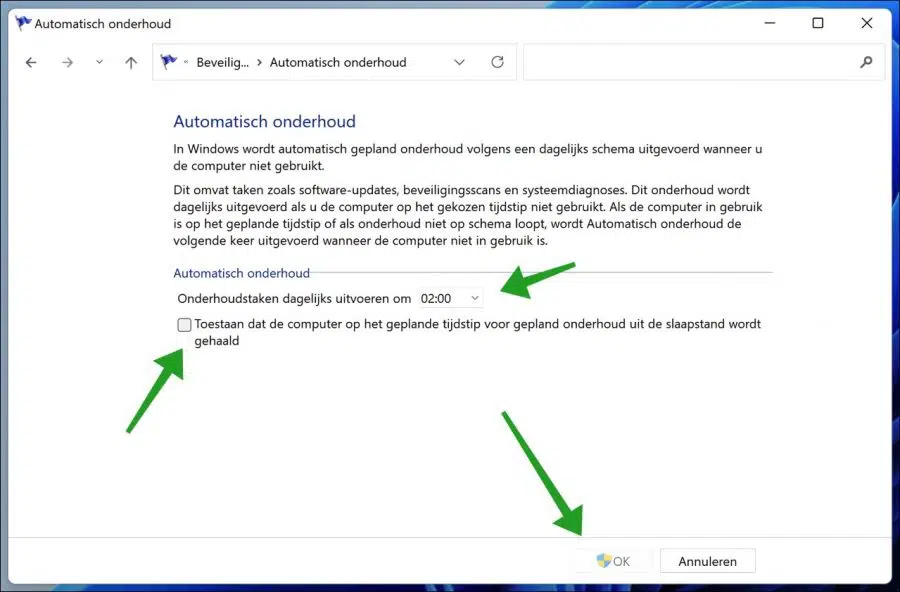Viewport: 900px width, 592px height.
Task: Go up one level with up arrow
Action: coord(131,62)
